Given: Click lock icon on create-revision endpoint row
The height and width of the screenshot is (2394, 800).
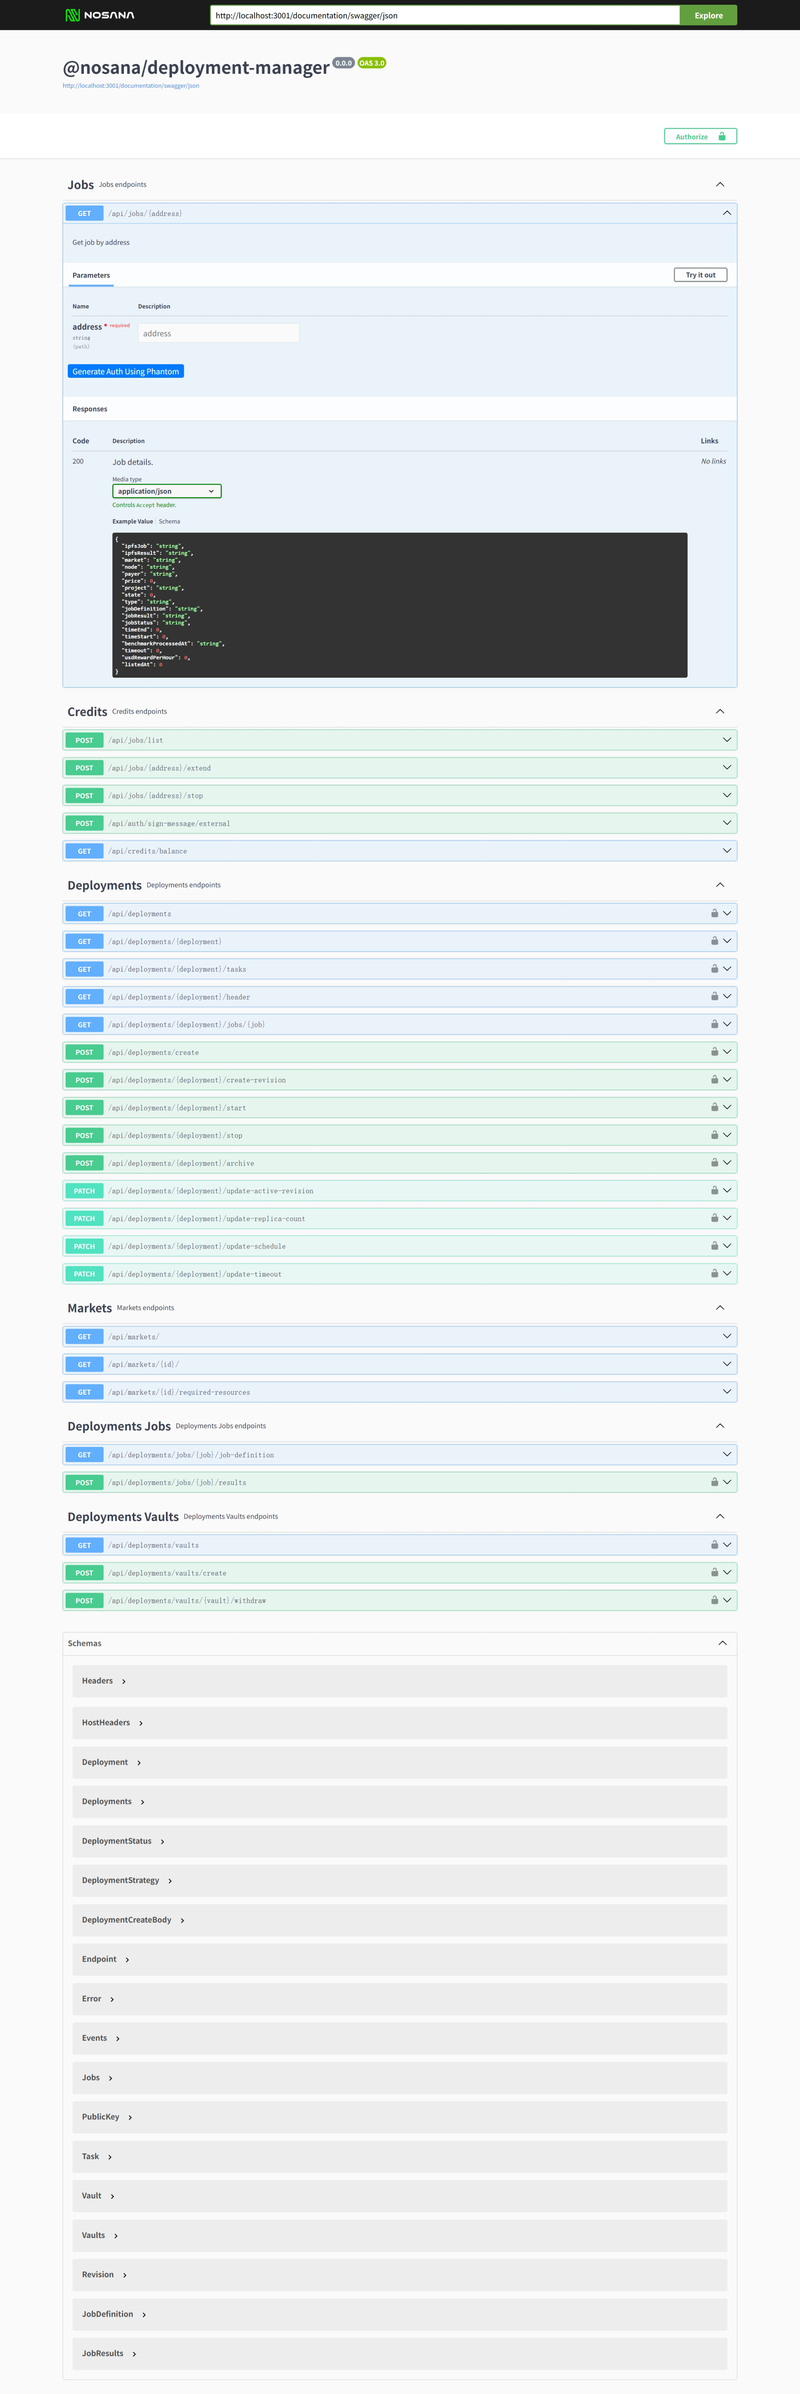Looking at the screenshot, I should [714, 1079].
